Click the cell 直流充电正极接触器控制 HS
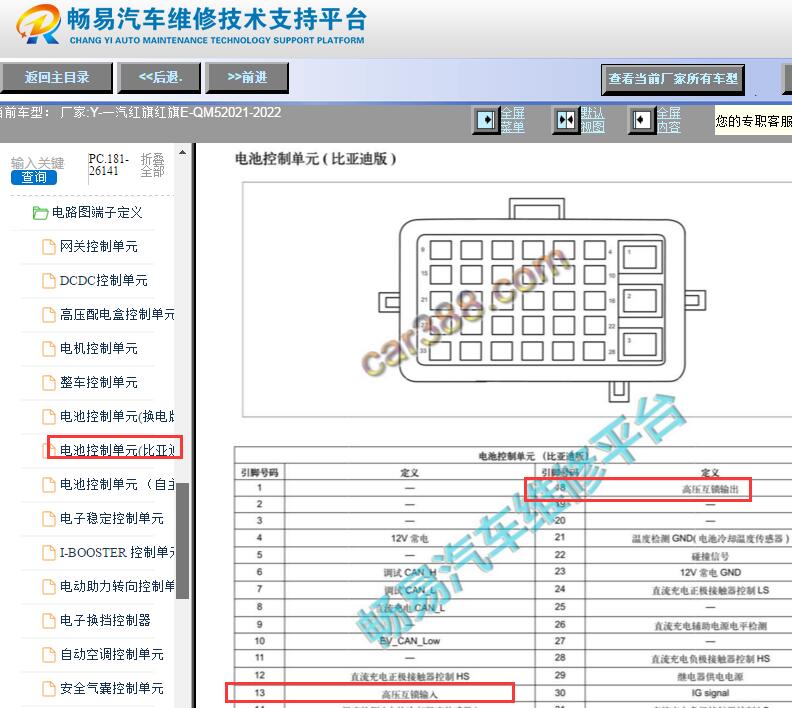 [410, 676]
